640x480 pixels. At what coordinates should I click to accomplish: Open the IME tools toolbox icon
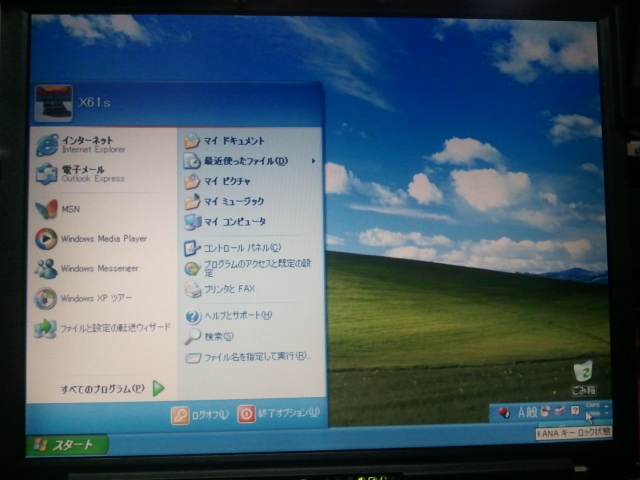(560, 411)
